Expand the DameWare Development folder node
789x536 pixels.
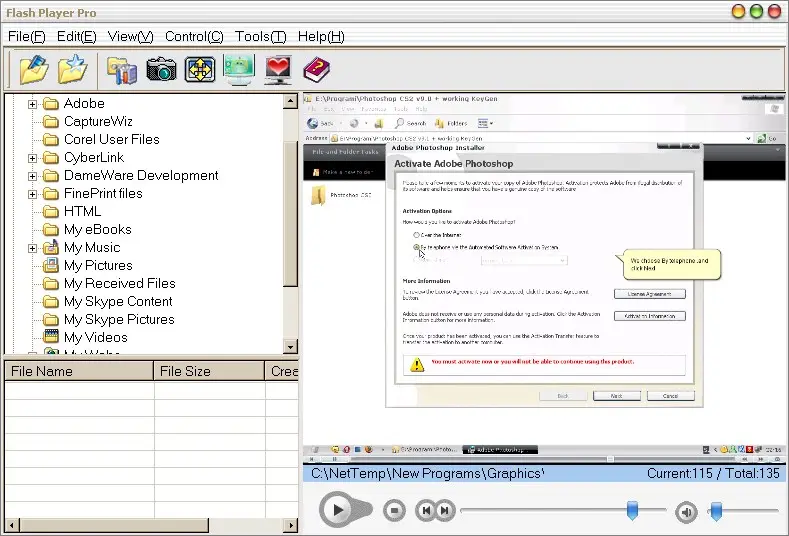32,176
